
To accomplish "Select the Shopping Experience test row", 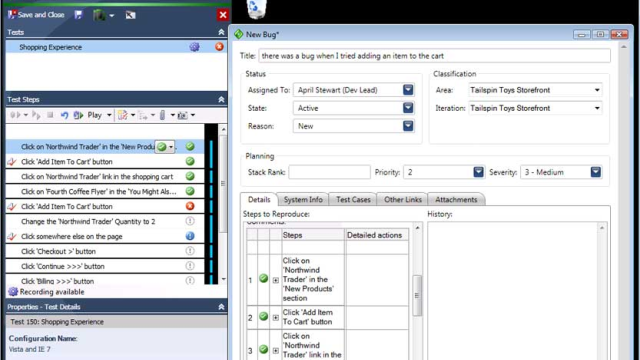I will 116,47.
